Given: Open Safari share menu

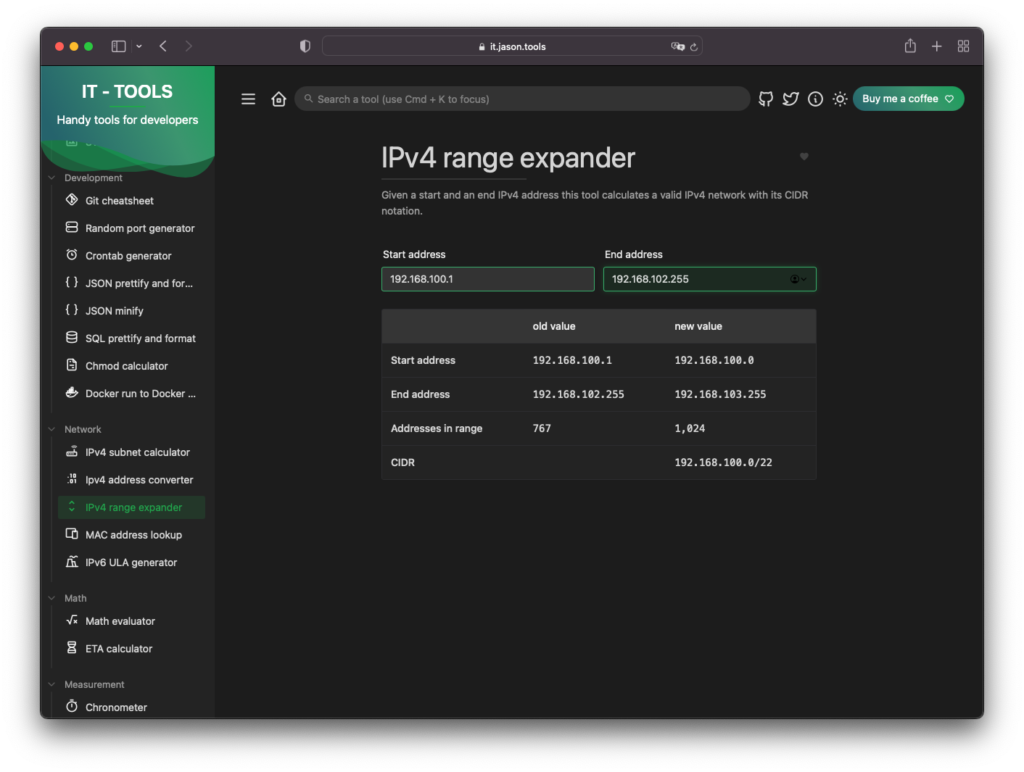Looking at the screenshot, I should pos(910,46).
